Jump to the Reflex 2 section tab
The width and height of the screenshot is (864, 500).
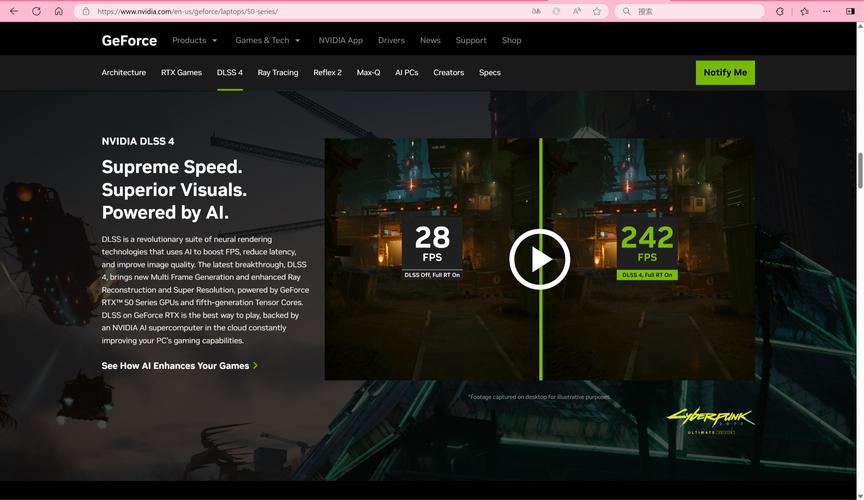327,72
